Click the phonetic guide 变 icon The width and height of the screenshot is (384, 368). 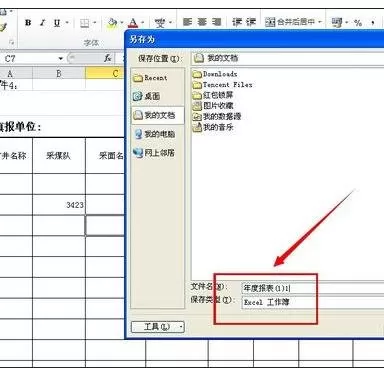160,23
